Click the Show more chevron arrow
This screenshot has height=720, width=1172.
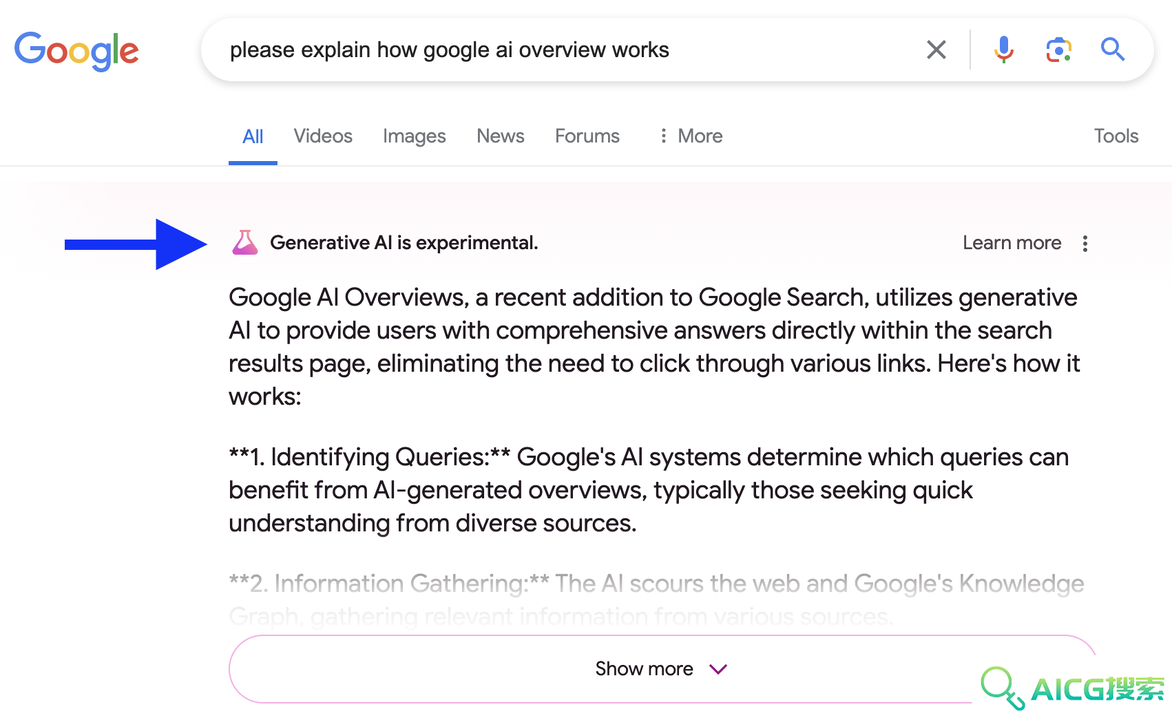click(718, 669)
